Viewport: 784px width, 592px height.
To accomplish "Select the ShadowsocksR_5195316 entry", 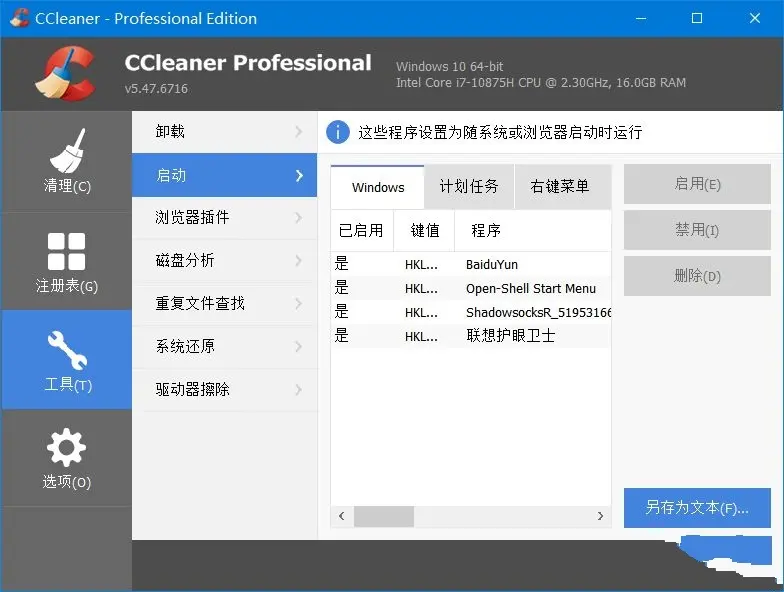I will click(x=471, y=312).
